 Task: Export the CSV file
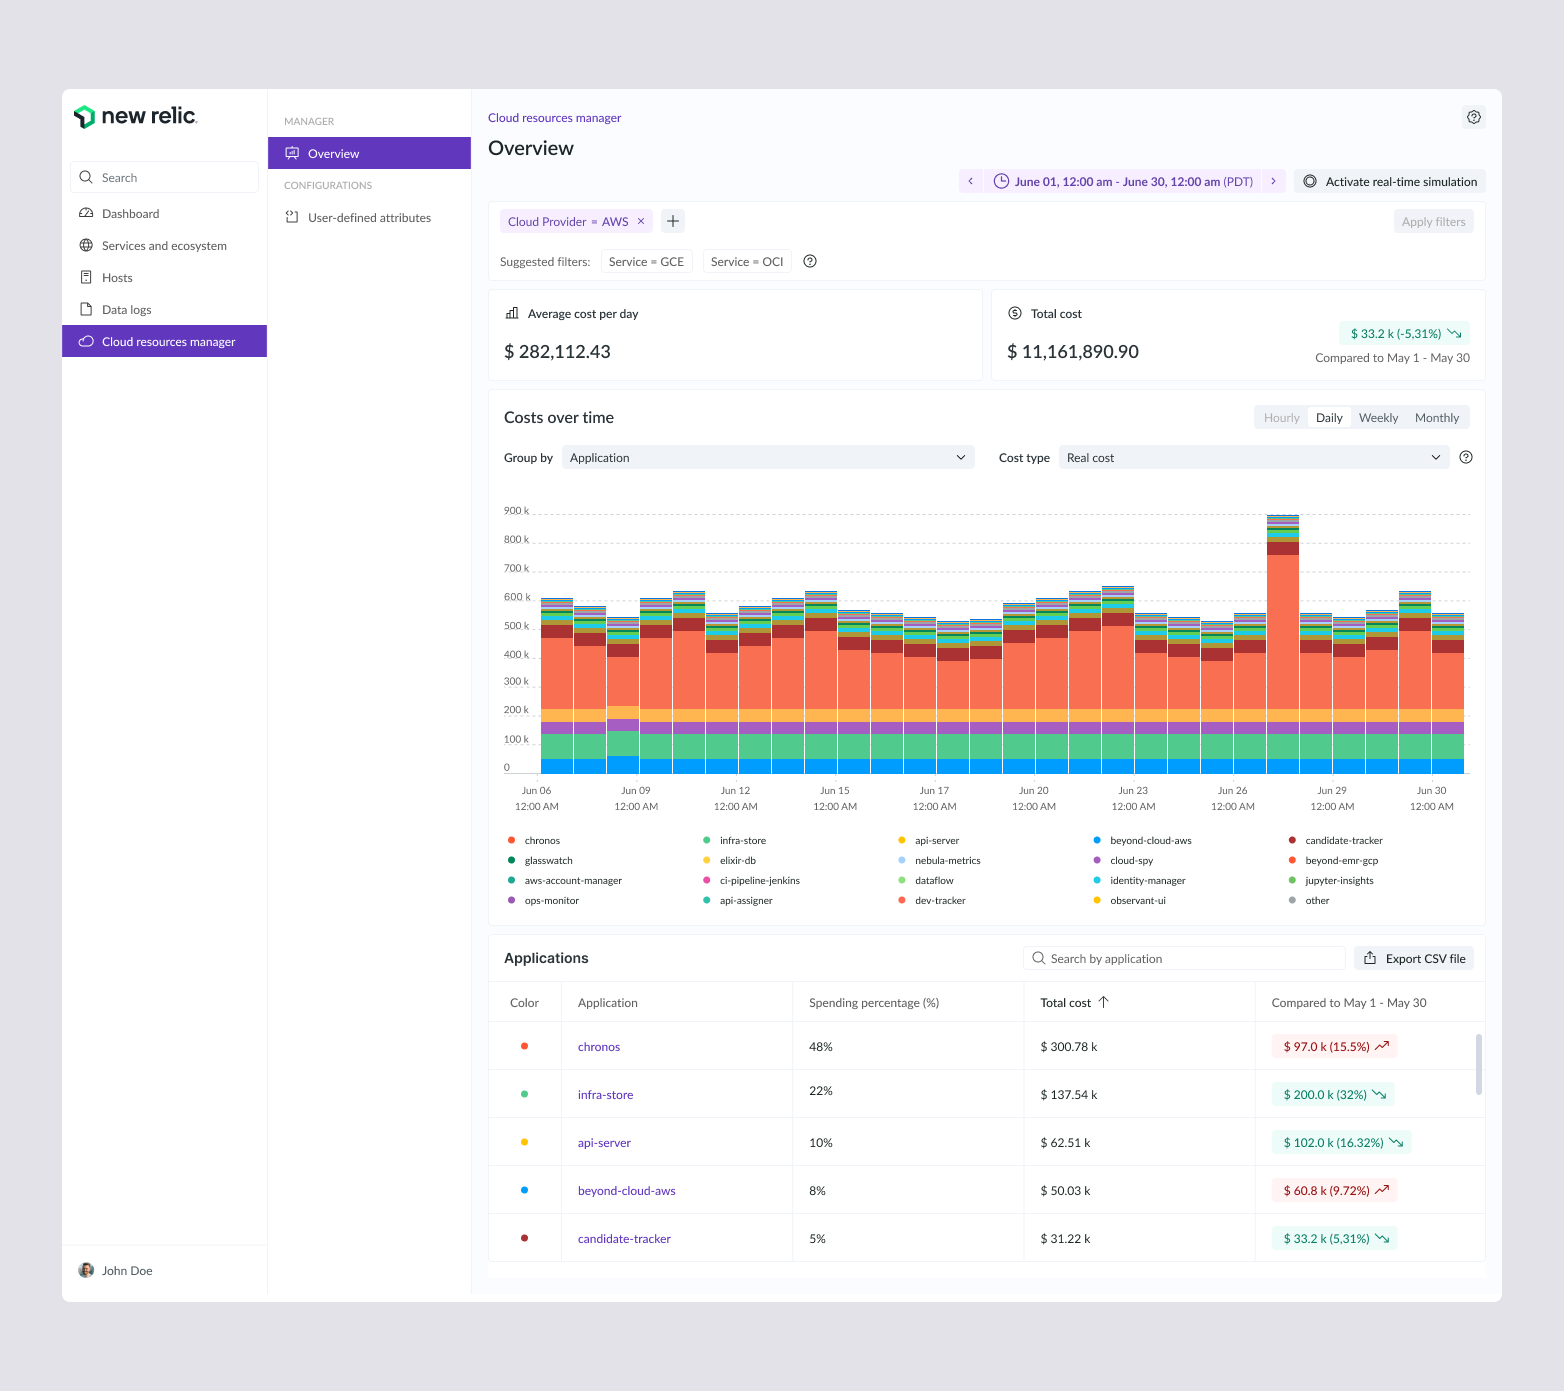(x=1414, y=958)
